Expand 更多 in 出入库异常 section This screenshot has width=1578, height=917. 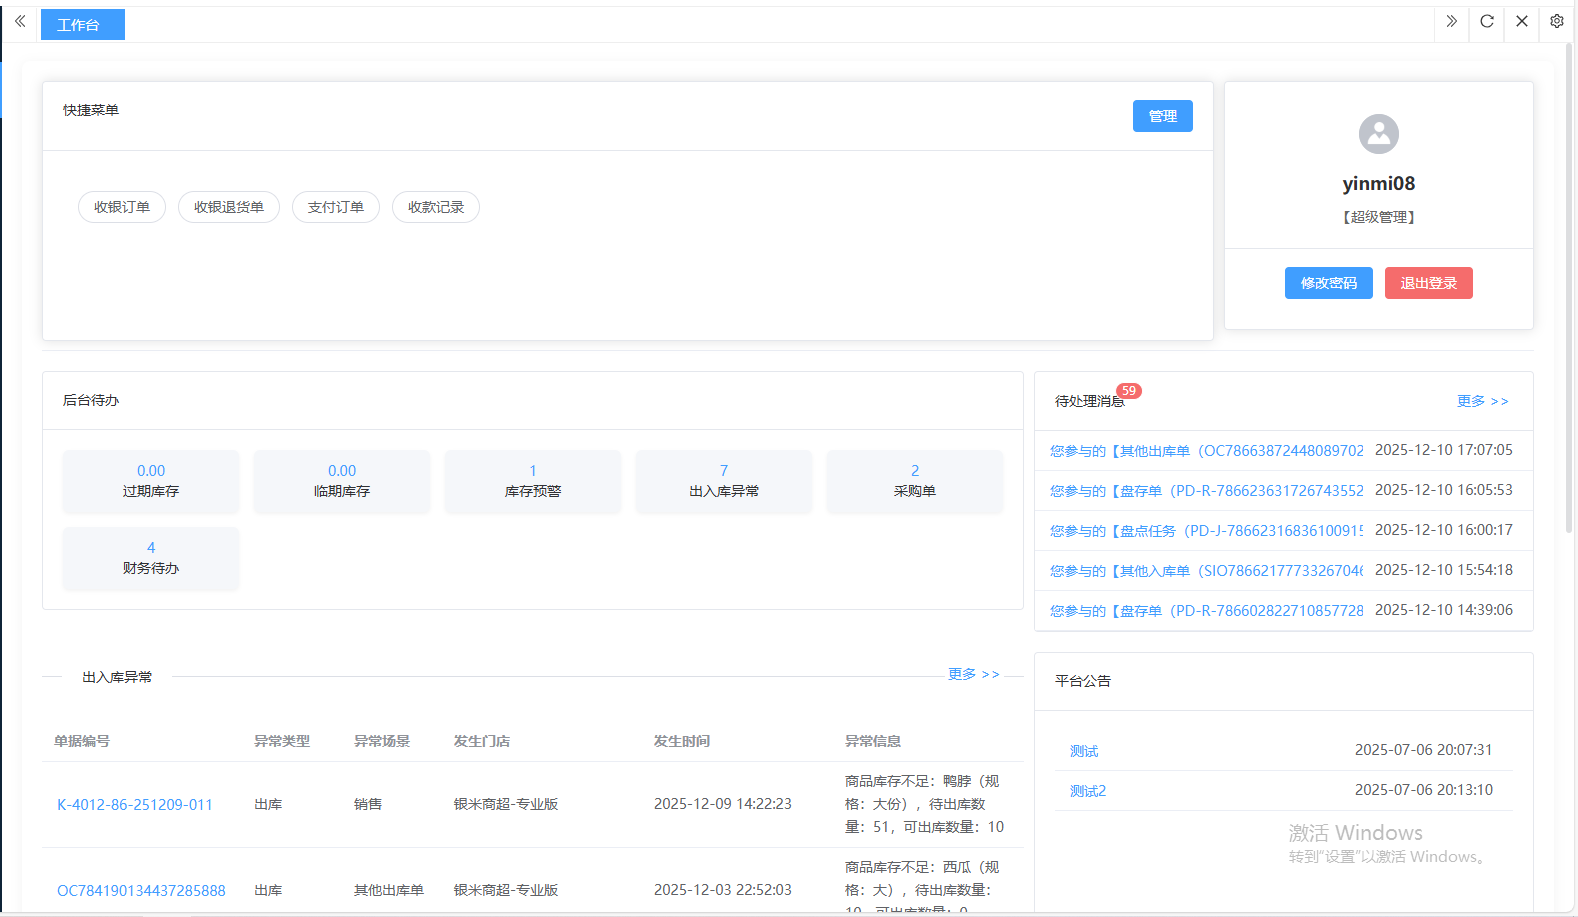973,674
